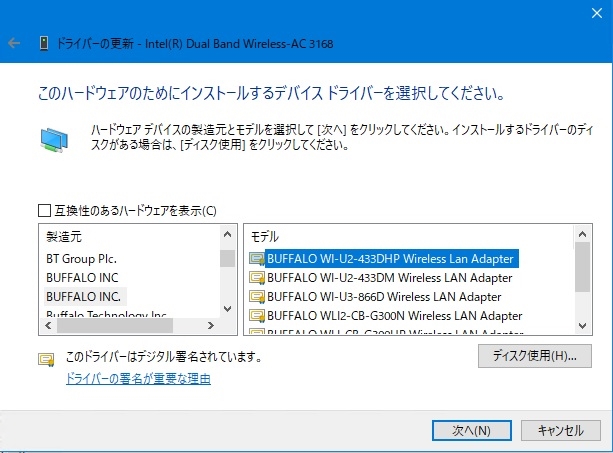
Task: Click manufacturer list scroll right arrow
Action: 211,326
